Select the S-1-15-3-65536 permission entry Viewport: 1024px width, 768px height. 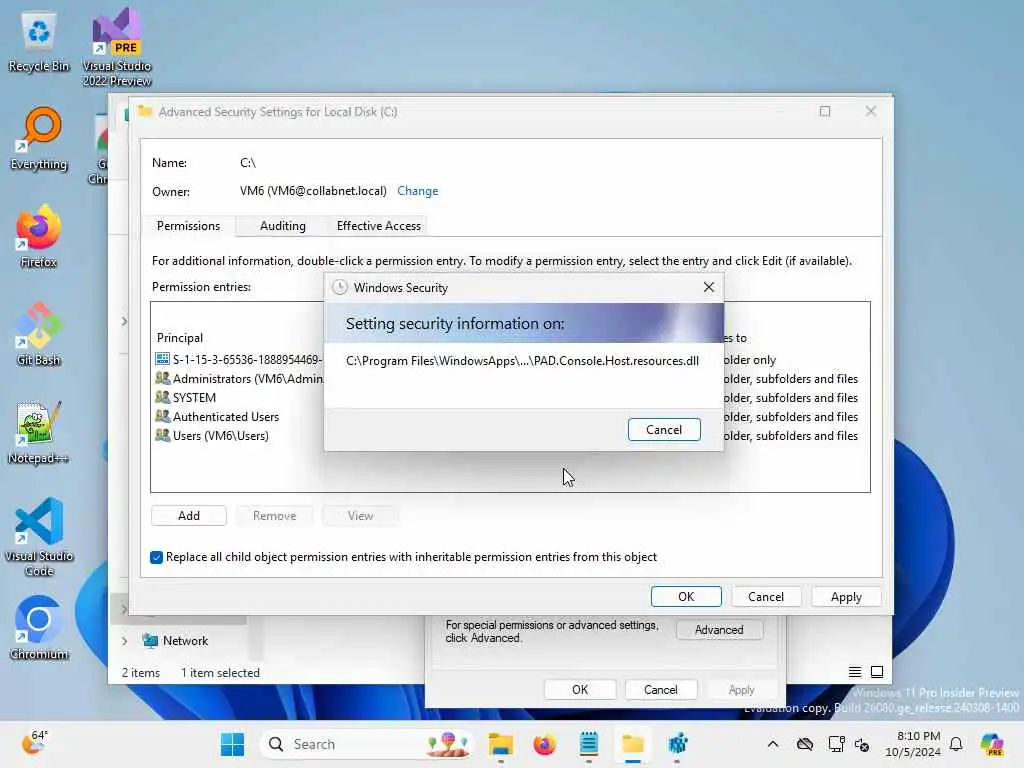pos(238,360)
